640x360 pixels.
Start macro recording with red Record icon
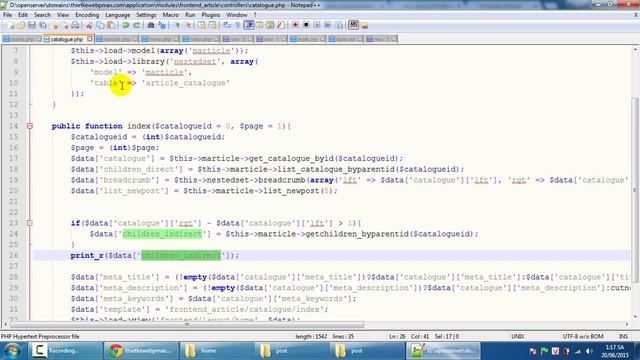(x=296, y=25)
